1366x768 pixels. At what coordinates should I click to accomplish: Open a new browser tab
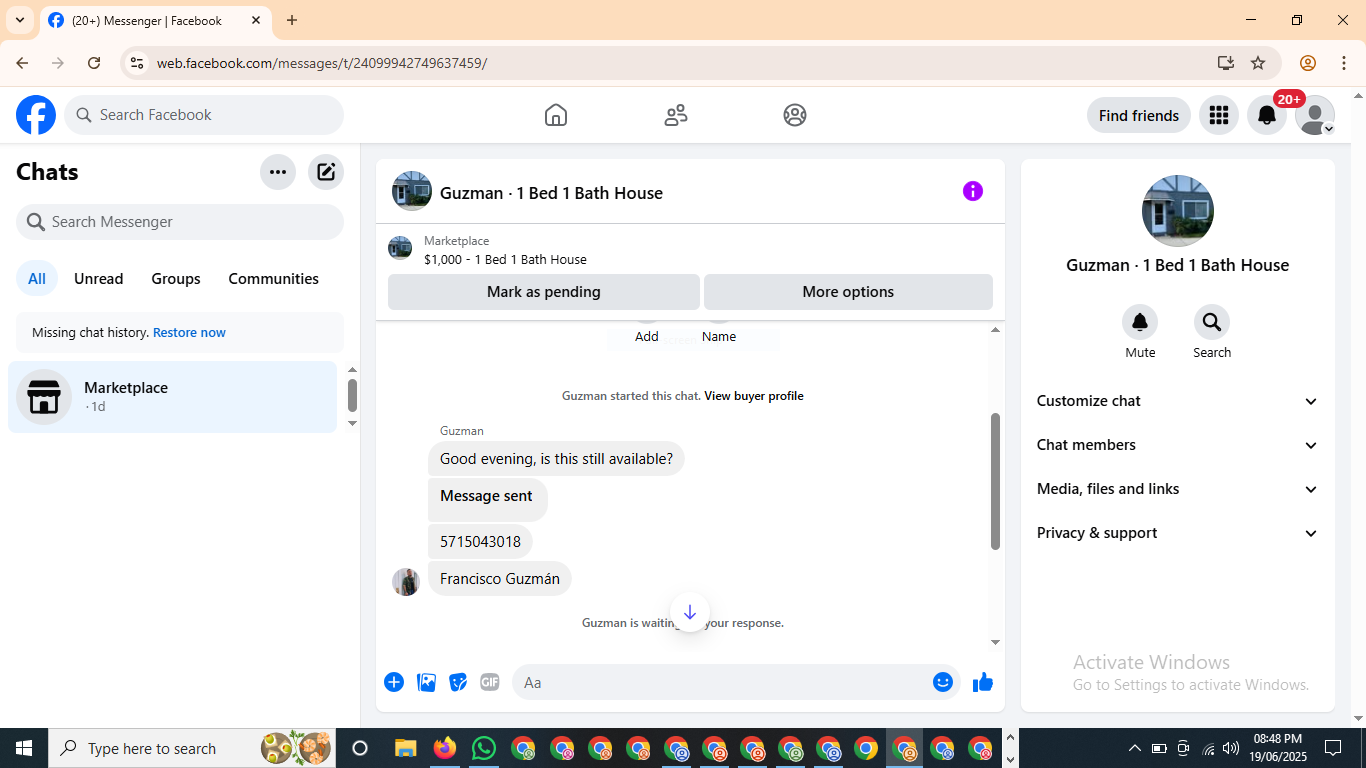click(292, 20)
